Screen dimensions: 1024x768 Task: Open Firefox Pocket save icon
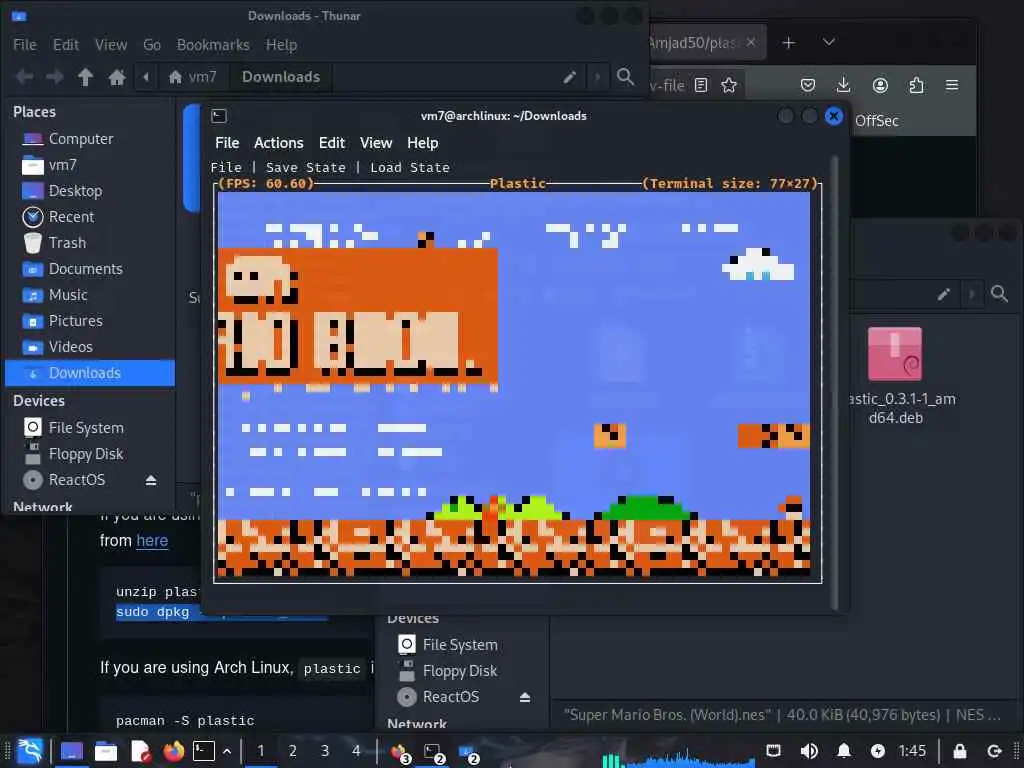(x=808, y=86)
